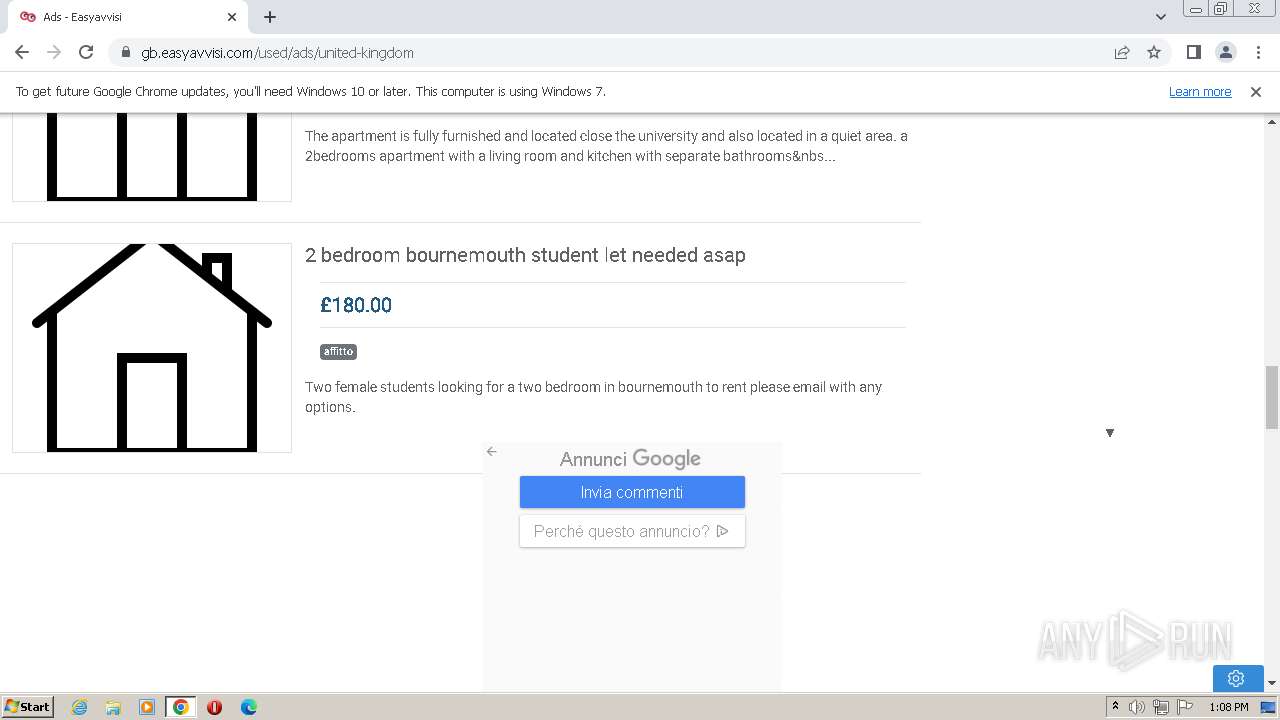1280x720 pixels.
Task: Click the affitto tag badge
Action: pos(338,352)
